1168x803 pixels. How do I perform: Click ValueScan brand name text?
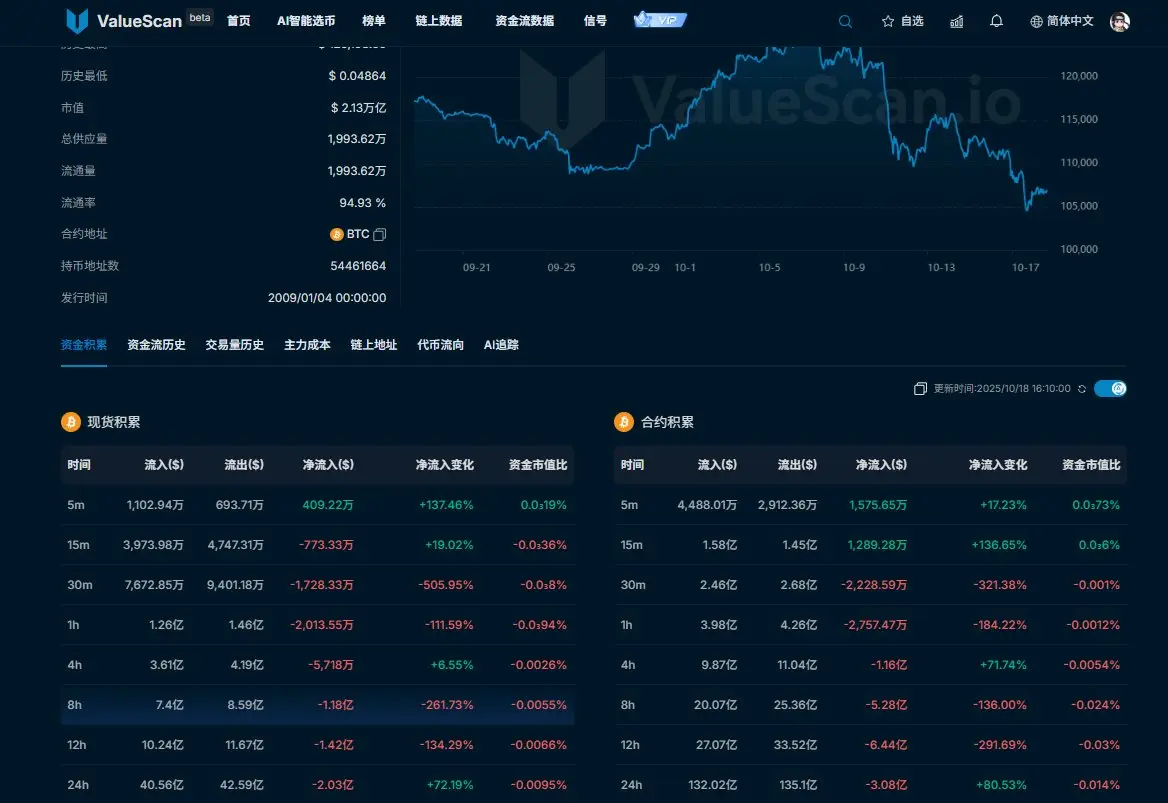pyautogui.click(x=139, y=22)
